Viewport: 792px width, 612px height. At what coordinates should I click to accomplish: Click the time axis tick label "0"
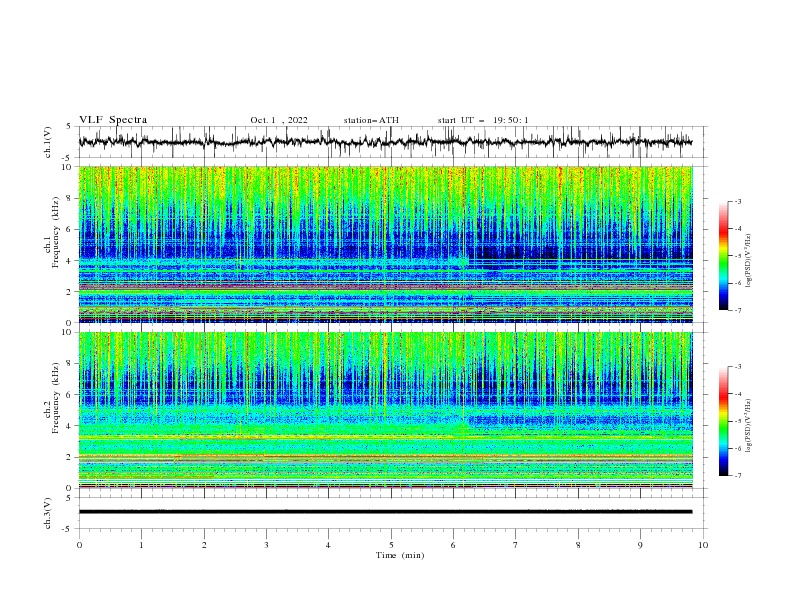pos(79,545)
